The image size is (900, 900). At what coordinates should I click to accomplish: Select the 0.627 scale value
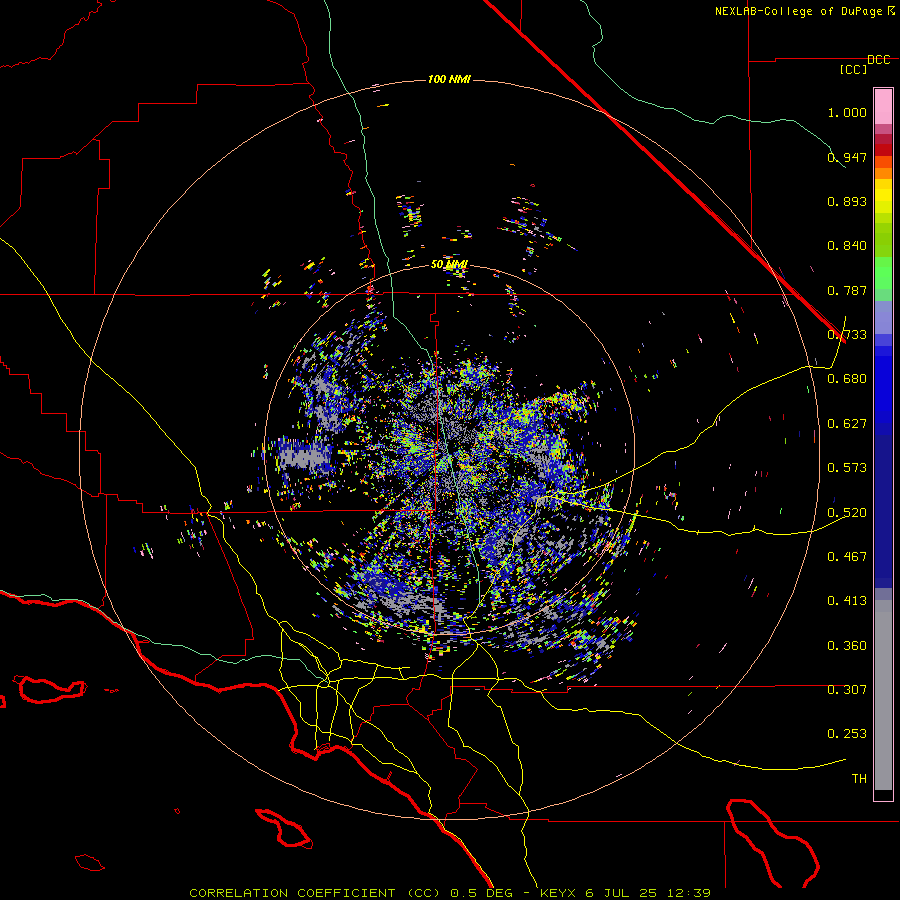(x=847, y=424)
